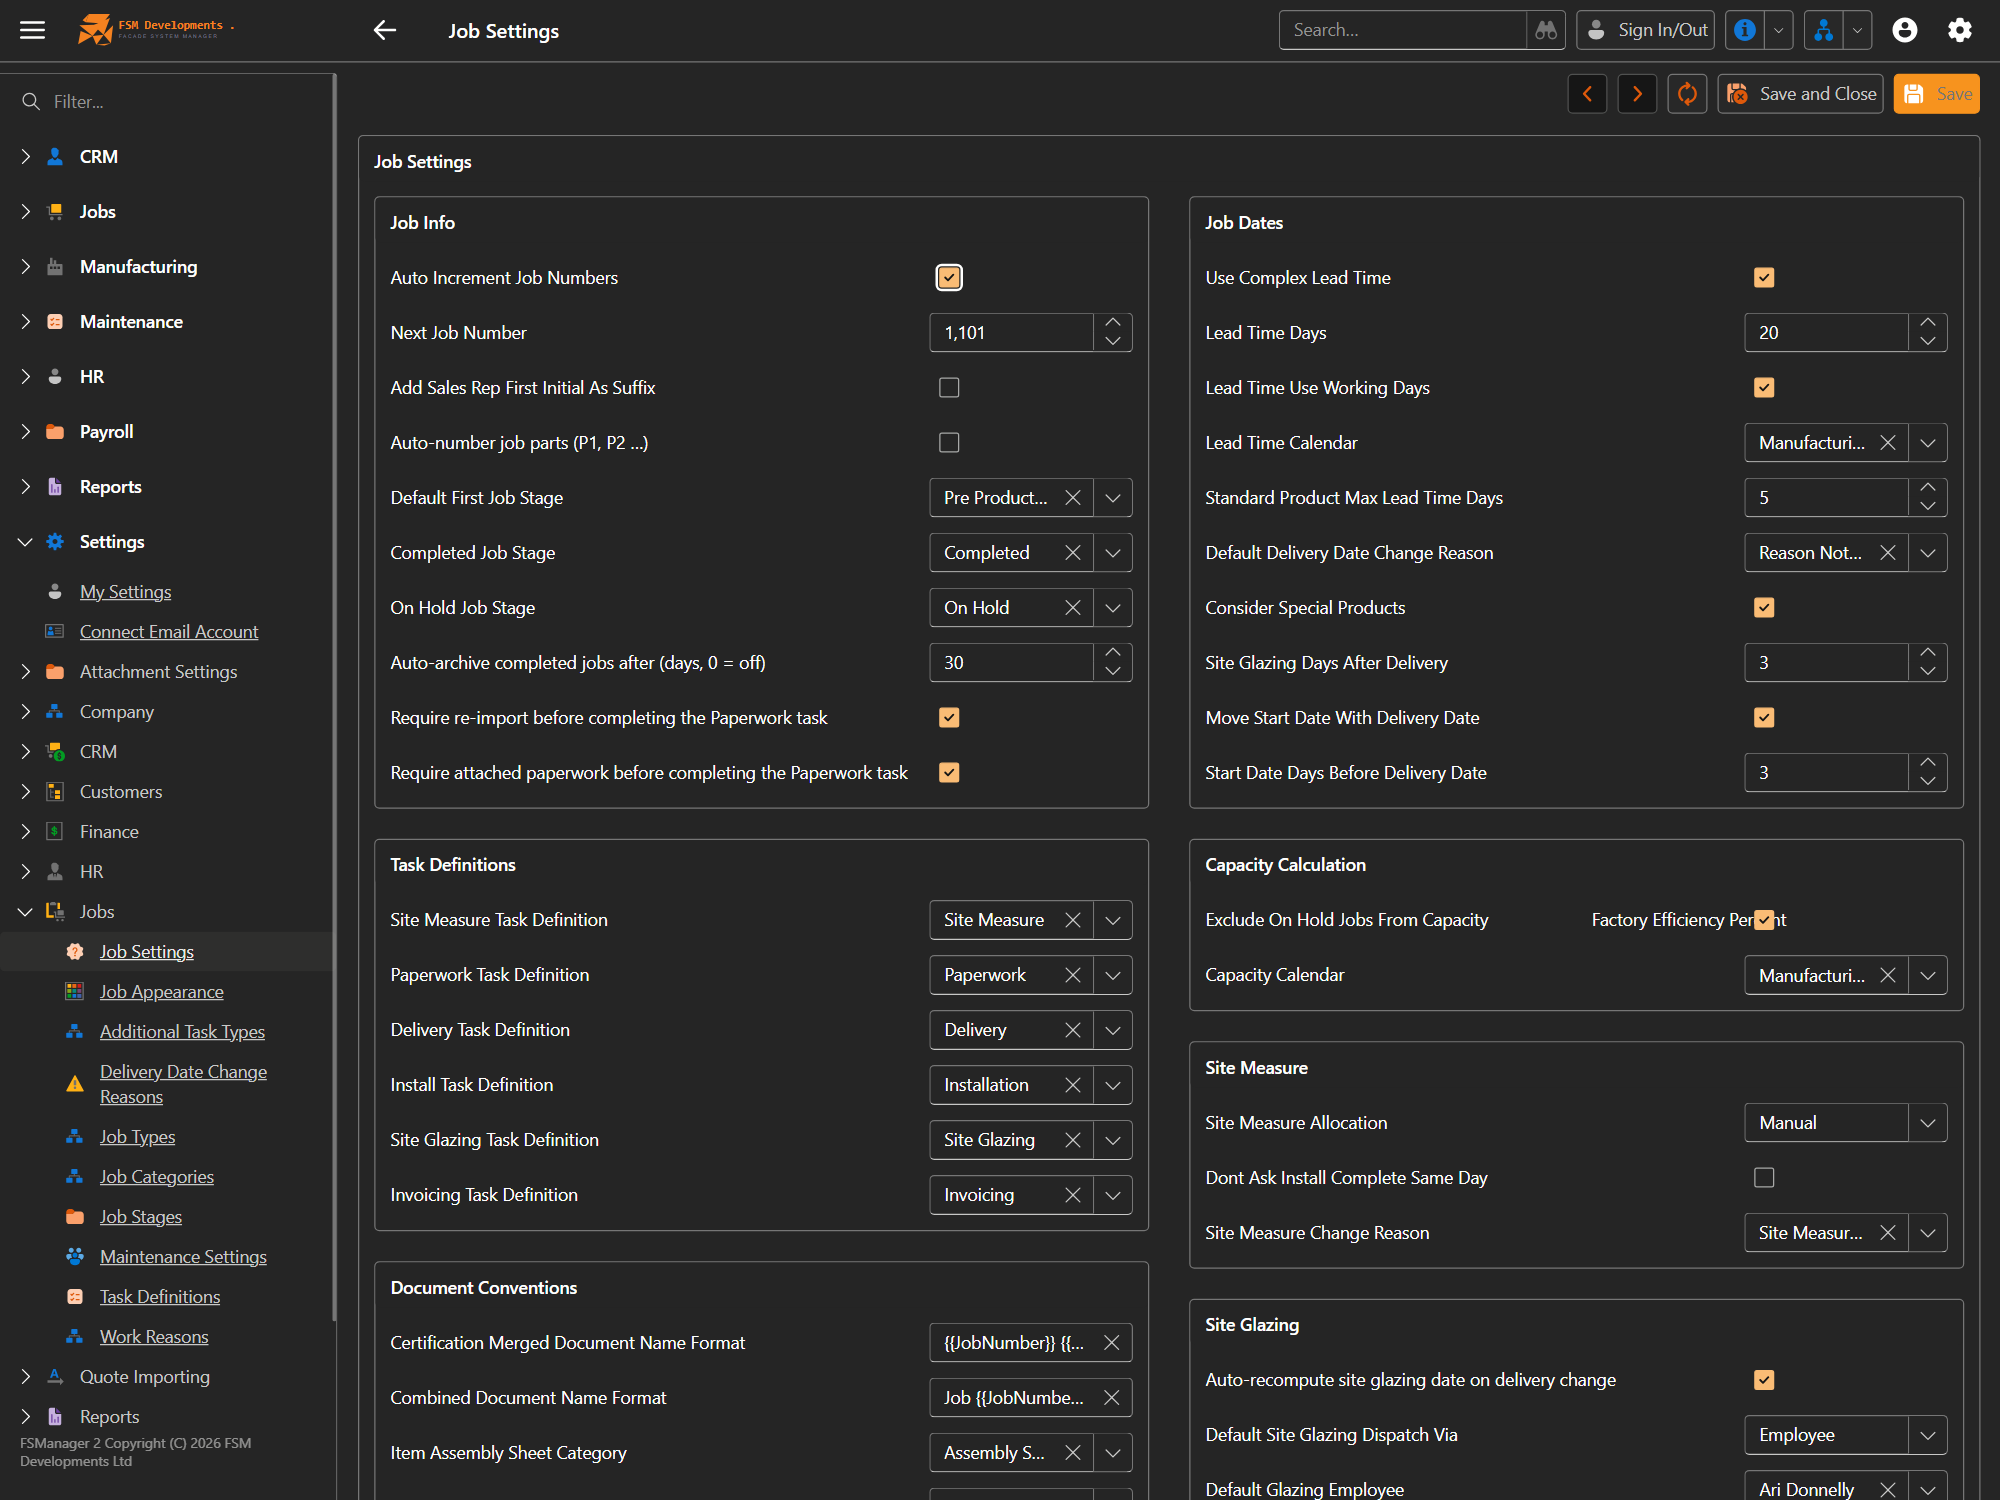Open the user account profile icon
The image size is (2000, 1500).
pyautogui.click(x=1904, y=30)
